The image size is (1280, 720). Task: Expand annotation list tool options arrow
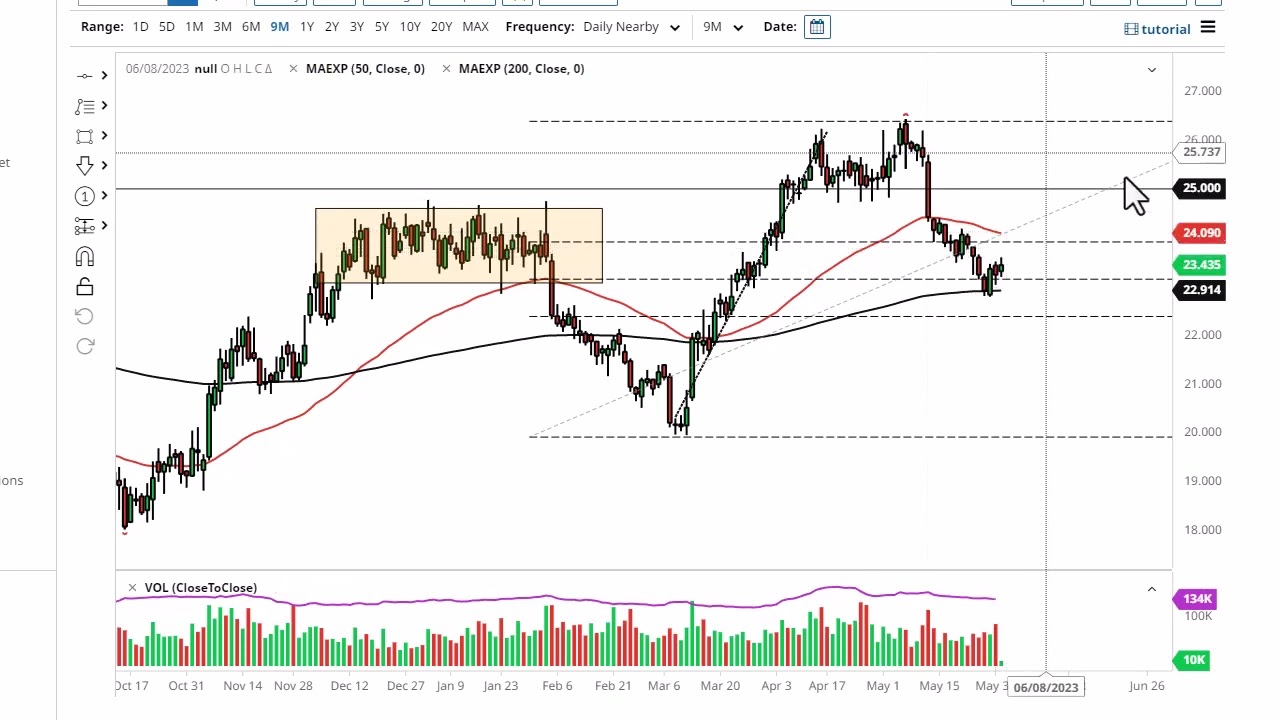[103, 106]
